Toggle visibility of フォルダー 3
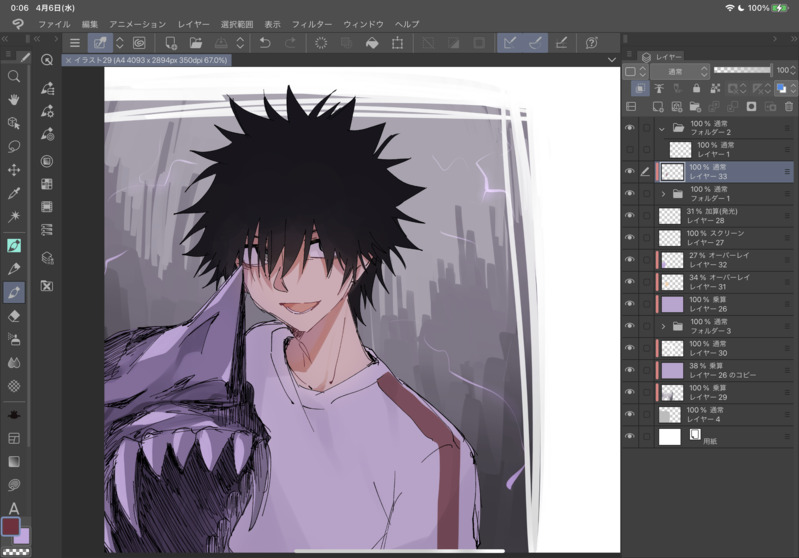799x558 pixels. coord(630,326)
